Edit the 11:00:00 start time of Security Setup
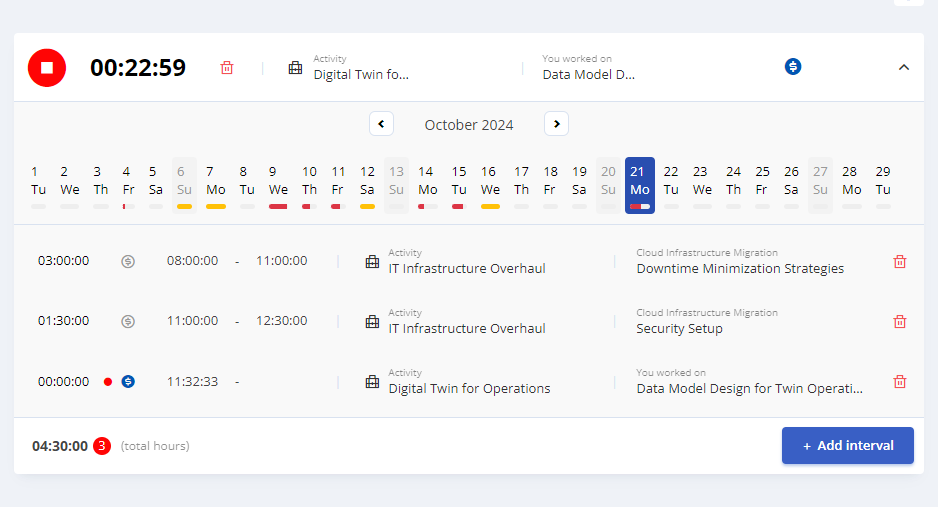Screen dimensions: 938x507 click(x=192, y=321)
